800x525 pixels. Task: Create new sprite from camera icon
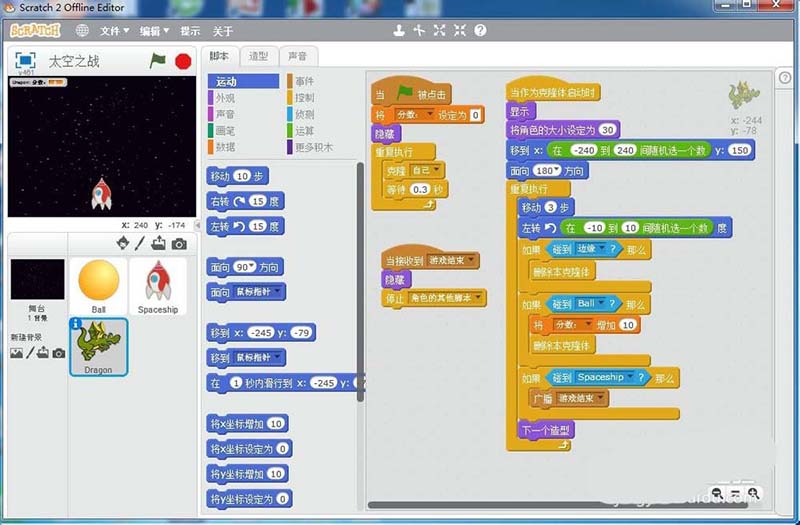tap(179, 244)
